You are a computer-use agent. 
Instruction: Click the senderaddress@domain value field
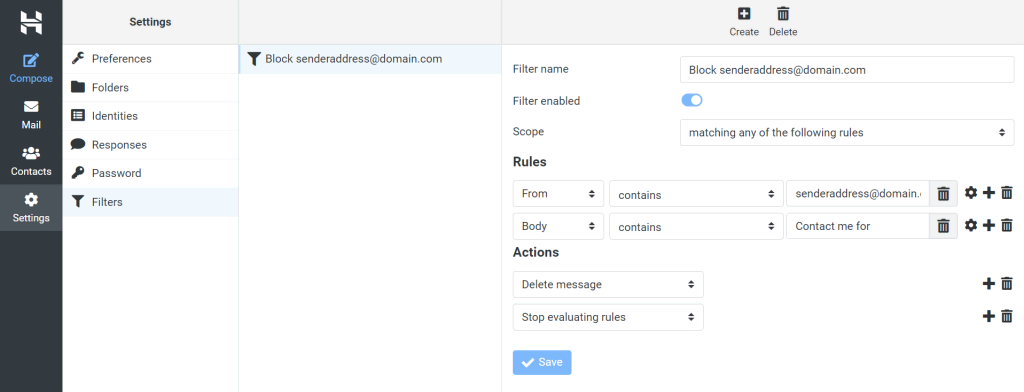point(857,194)
